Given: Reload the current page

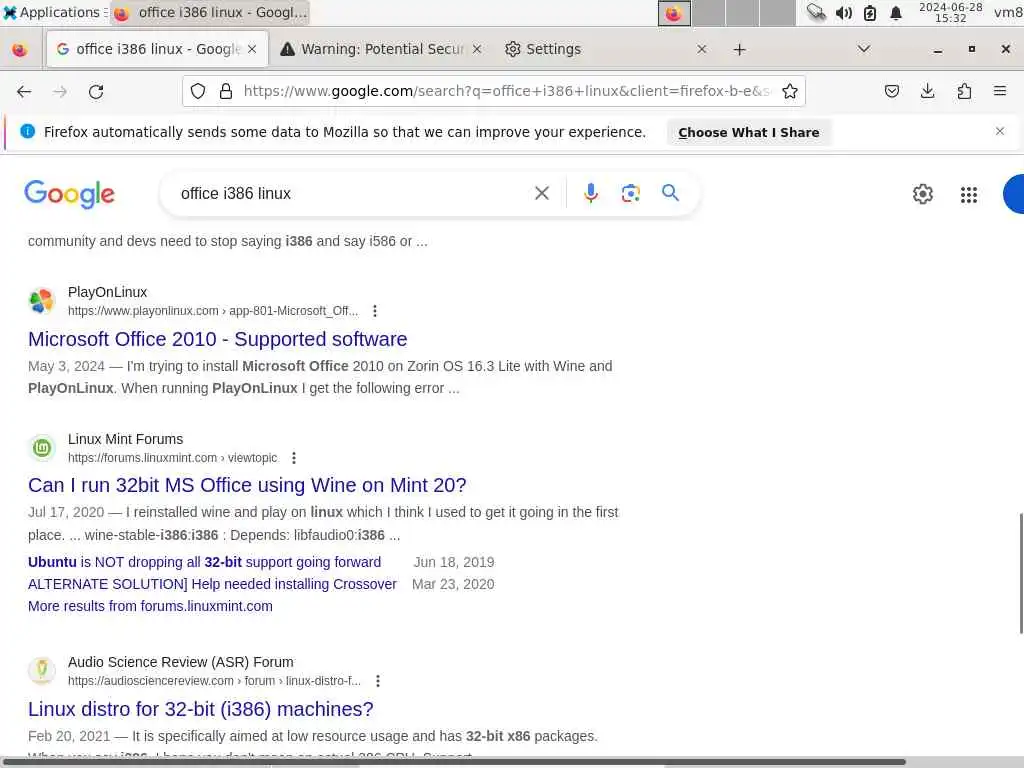Looking at the screenshot, I should (x=96, y=92).
